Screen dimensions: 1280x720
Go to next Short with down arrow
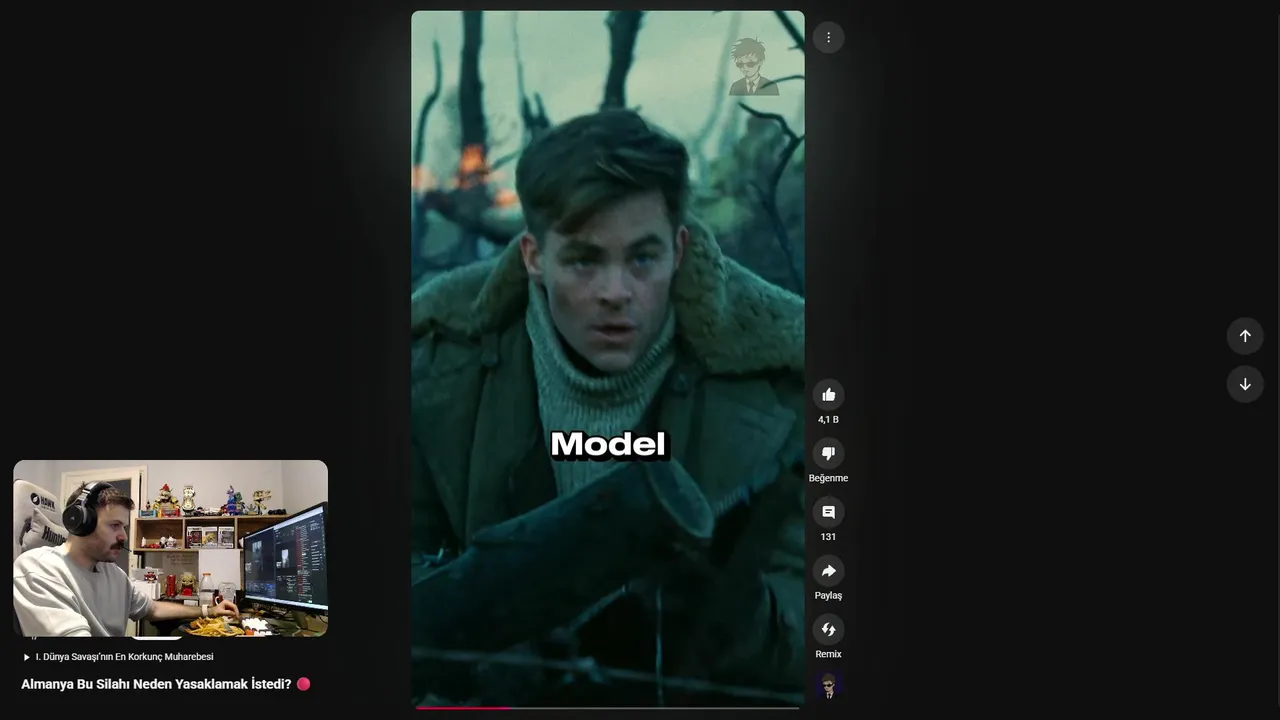[1245, 384]
